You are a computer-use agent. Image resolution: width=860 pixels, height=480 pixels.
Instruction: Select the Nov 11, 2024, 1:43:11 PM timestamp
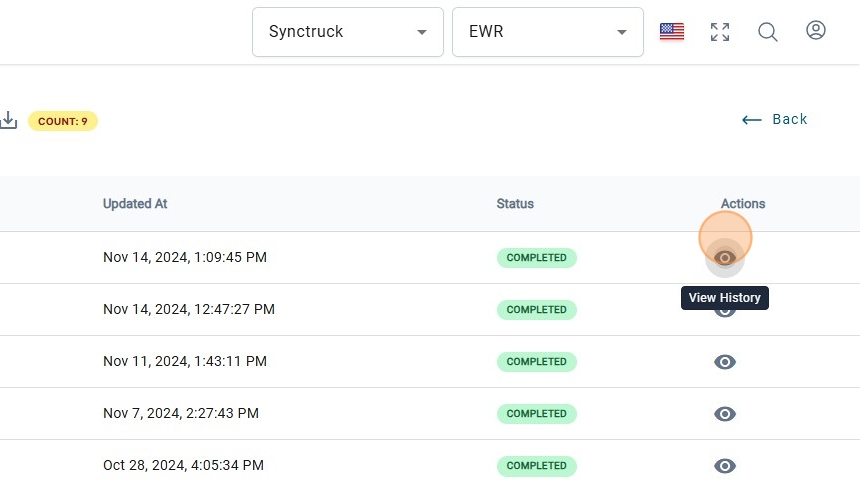point(185,362)
